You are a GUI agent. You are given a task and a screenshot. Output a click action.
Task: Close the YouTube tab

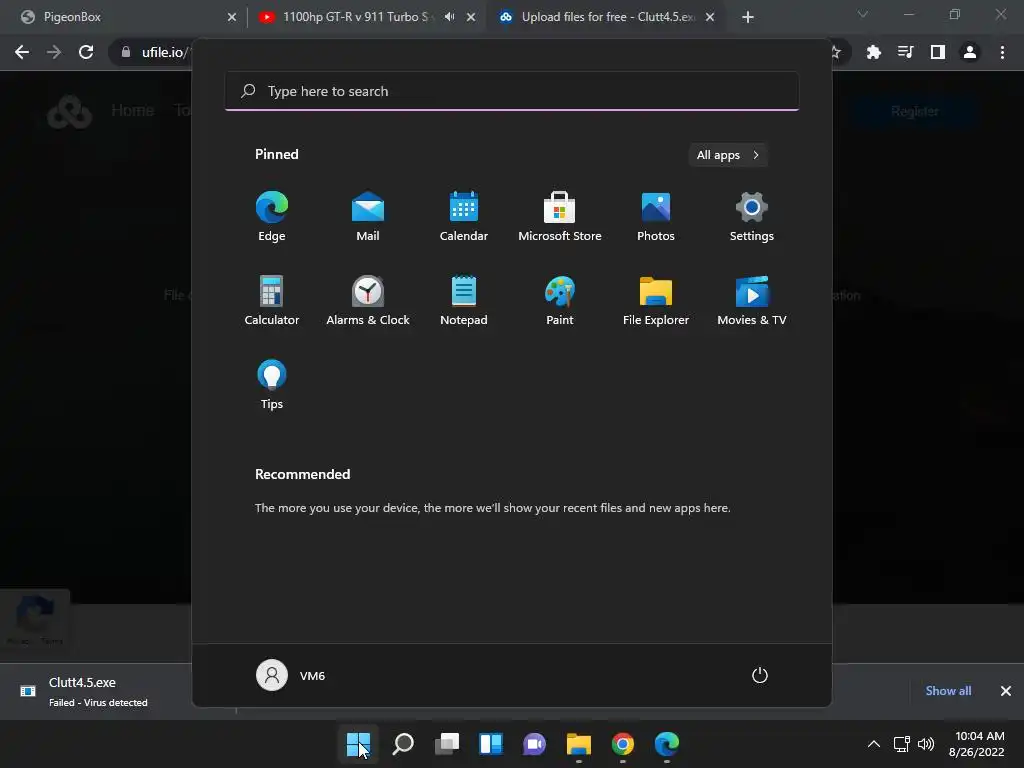pos(471,17)
